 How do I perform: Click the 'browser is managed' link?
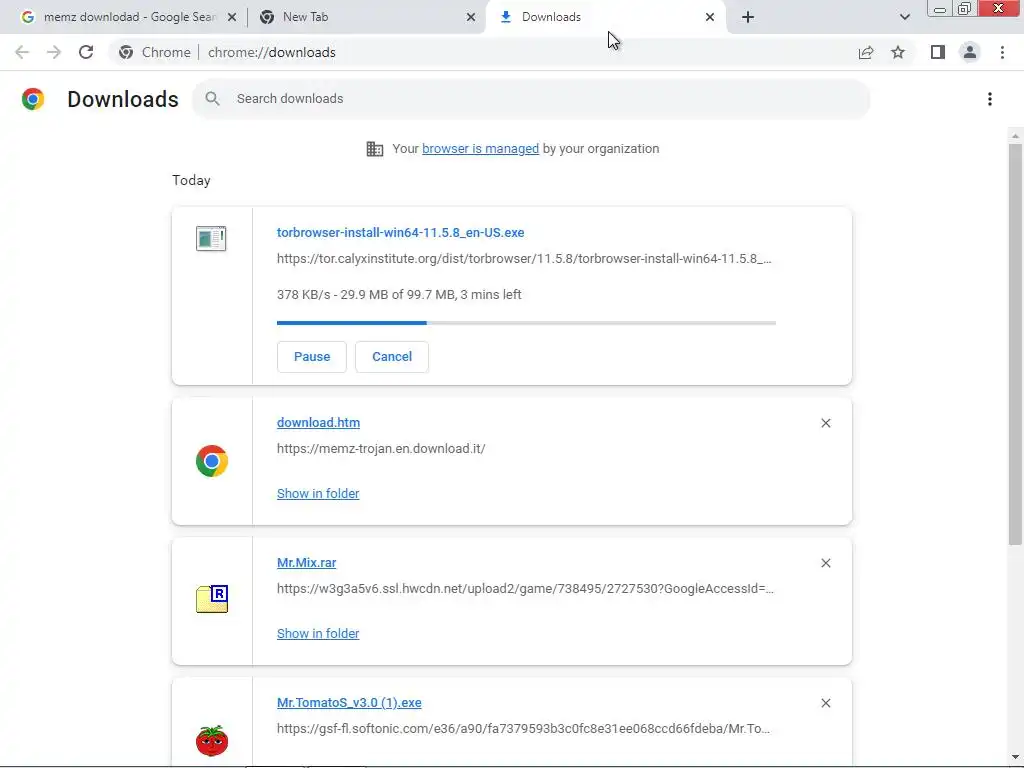(x=480, y=149)
